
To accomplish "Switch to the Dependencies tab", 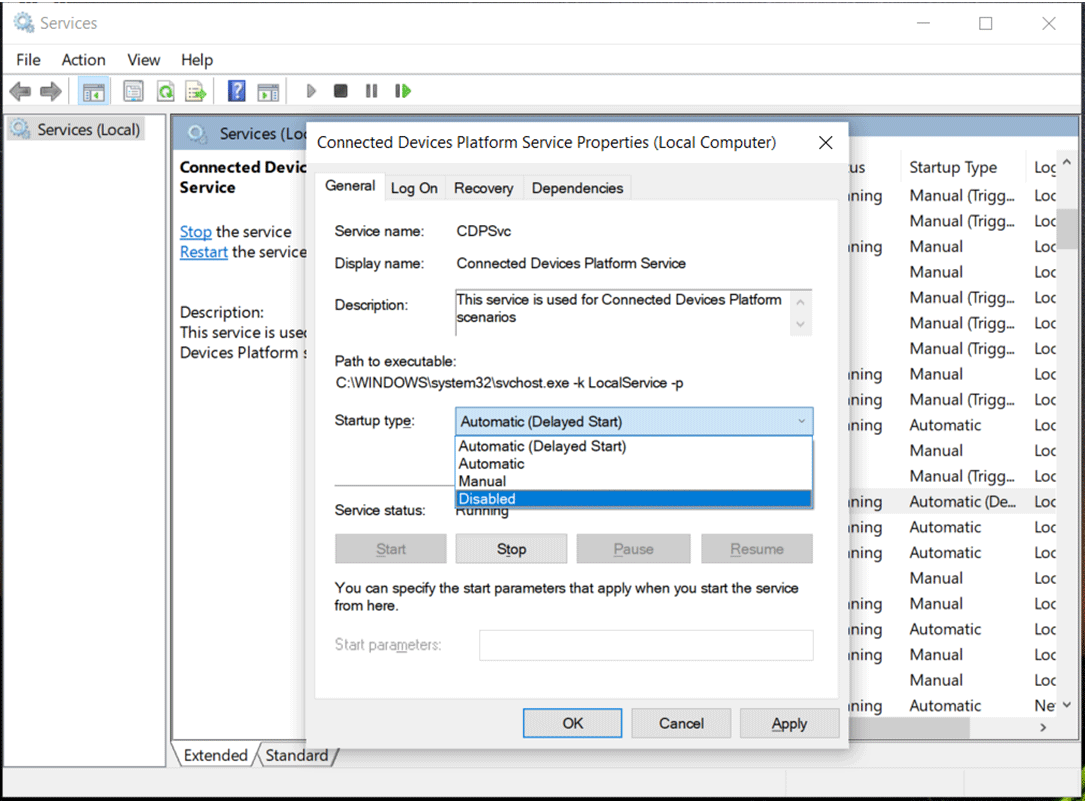I will tap(577, 188).
